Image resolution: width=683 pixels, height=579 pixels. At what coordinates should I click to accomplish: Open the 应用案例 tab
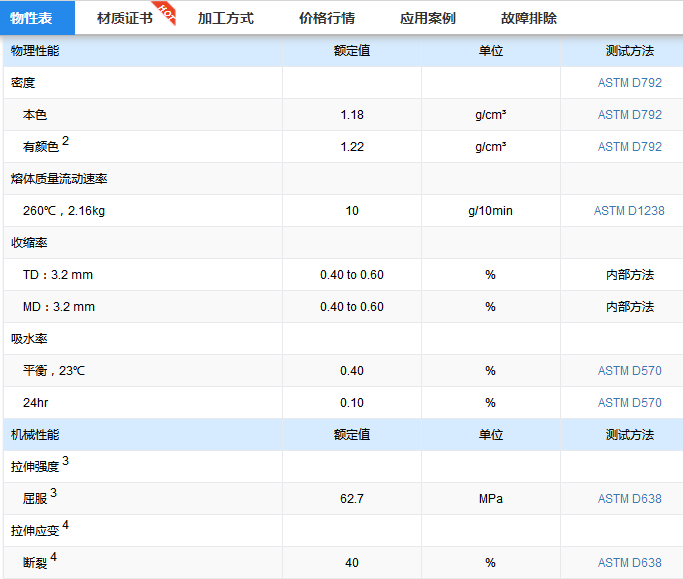[x=427, y=18]
